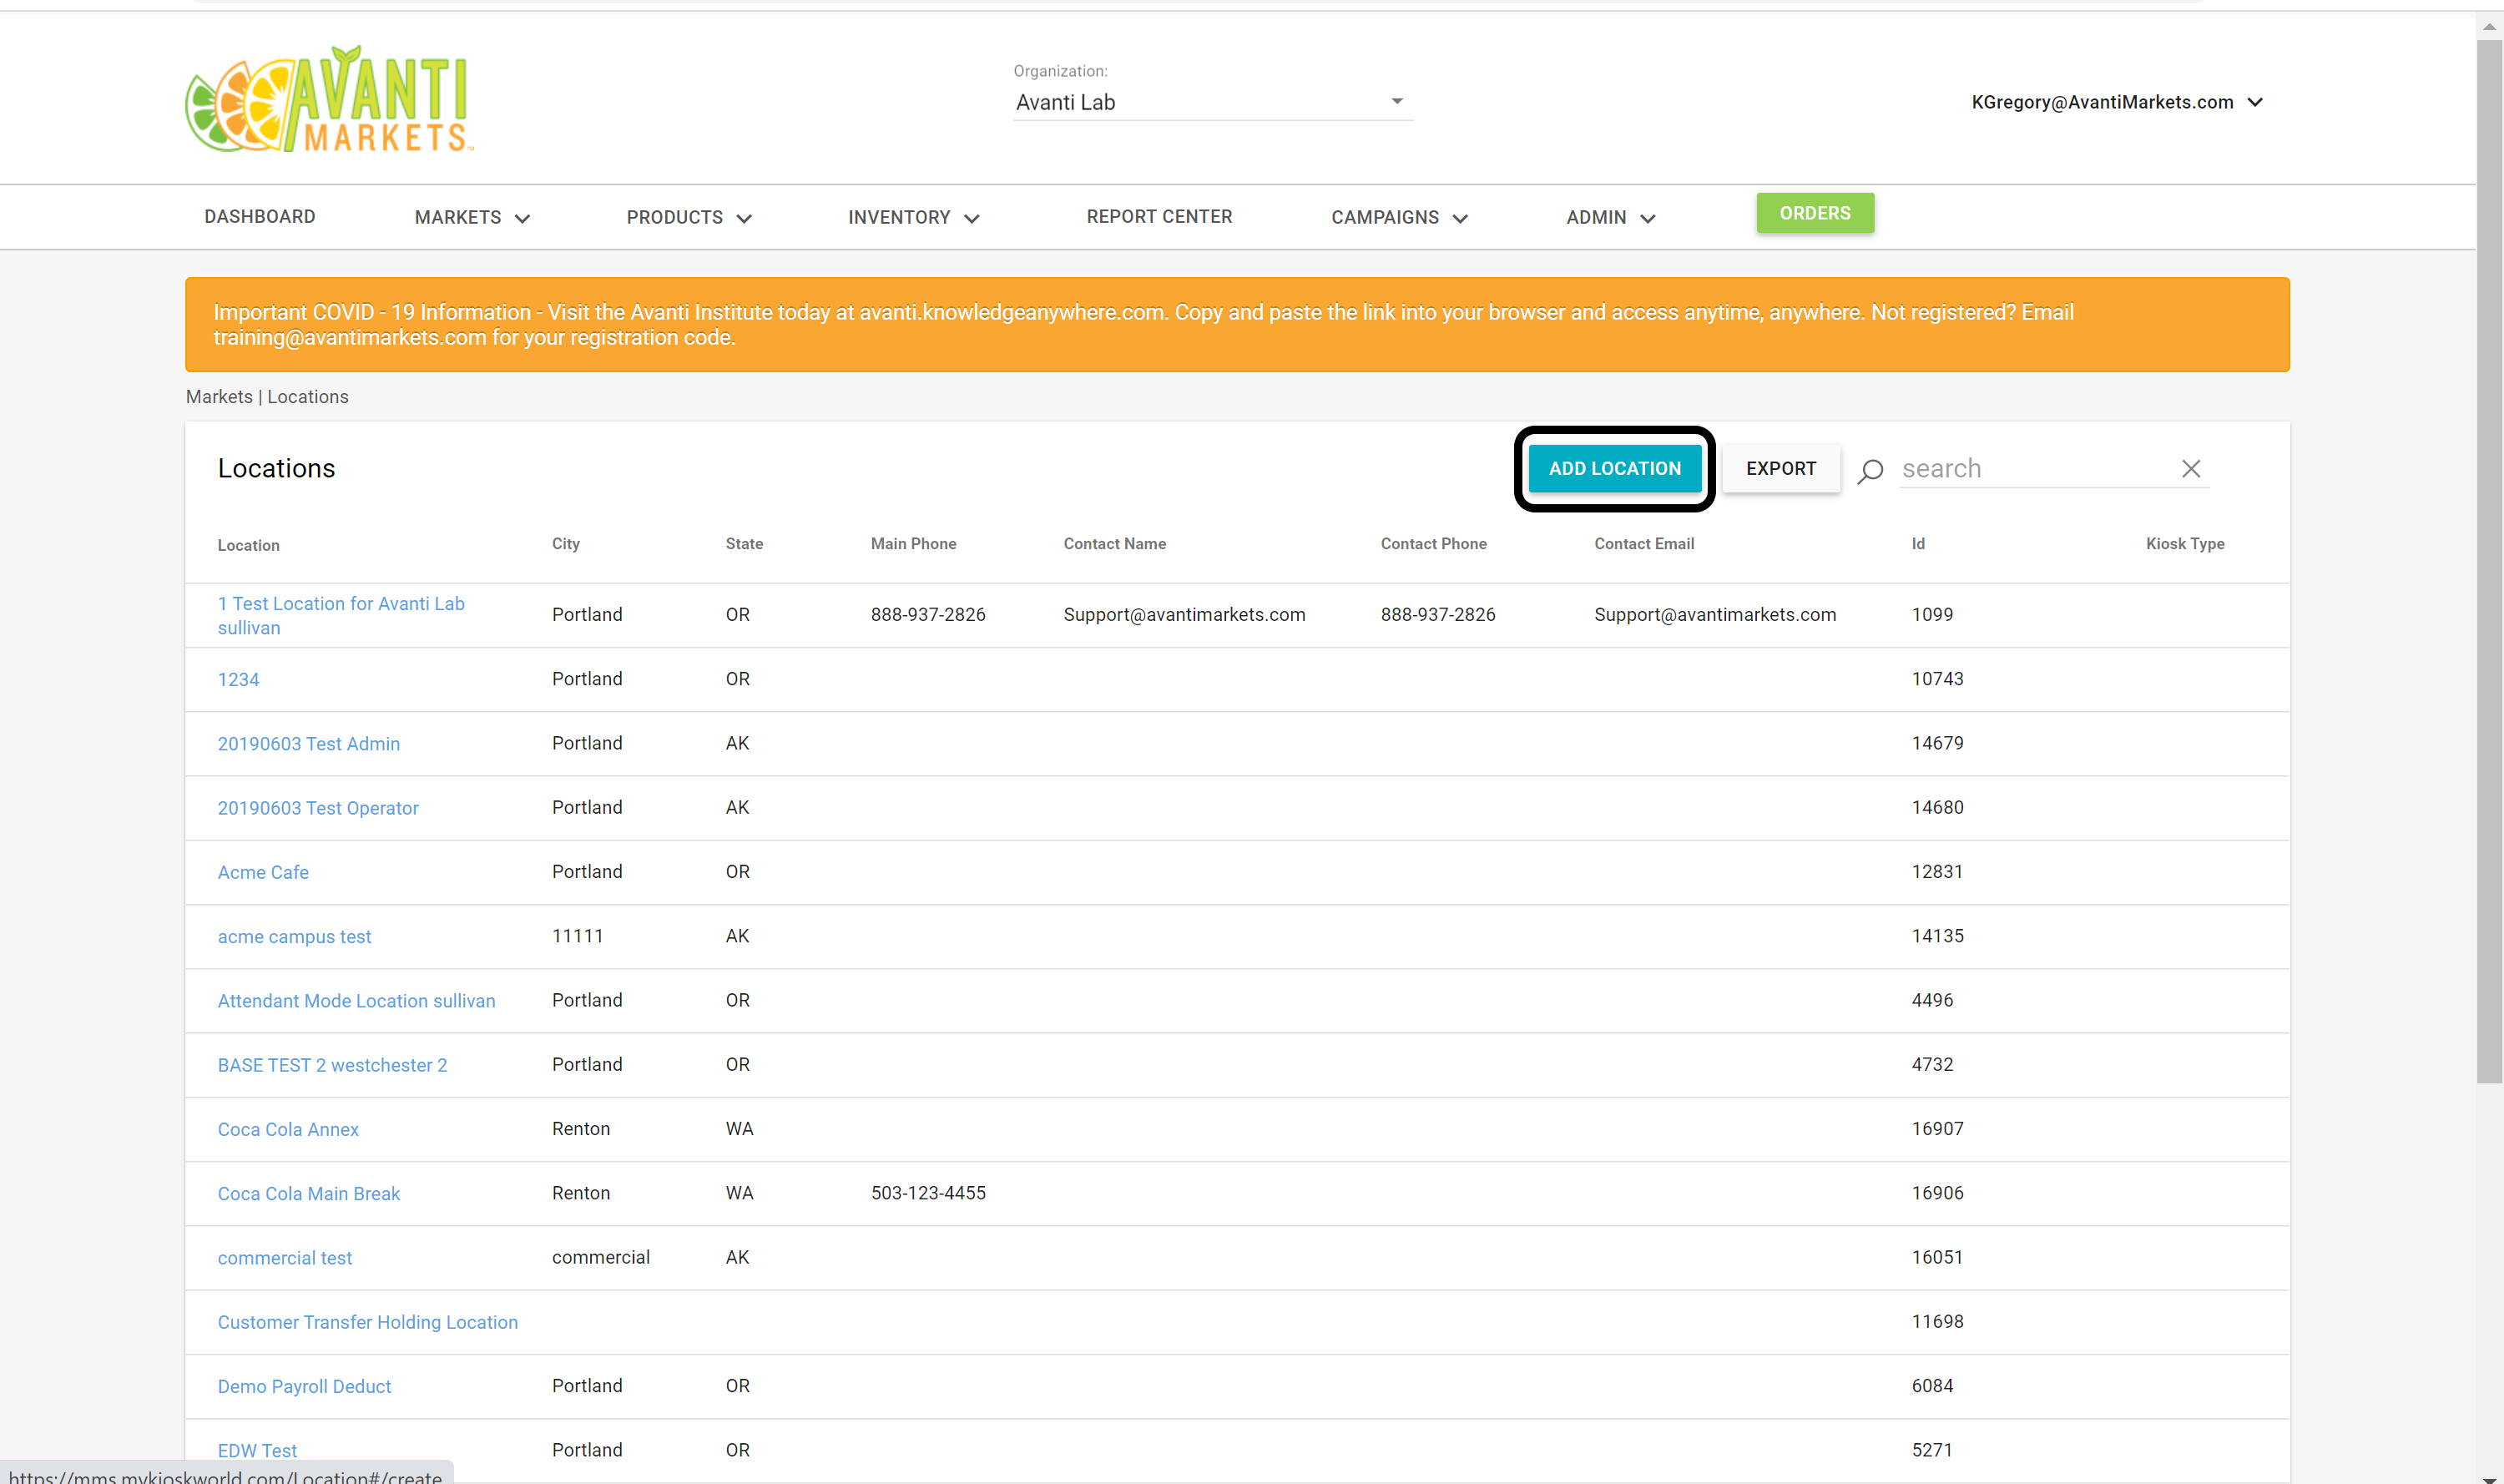The height and width of the screenshot is (1484, 2504).
Task: Open the Inventory menu
Action: pyautogui.click(x=913, y=217)
